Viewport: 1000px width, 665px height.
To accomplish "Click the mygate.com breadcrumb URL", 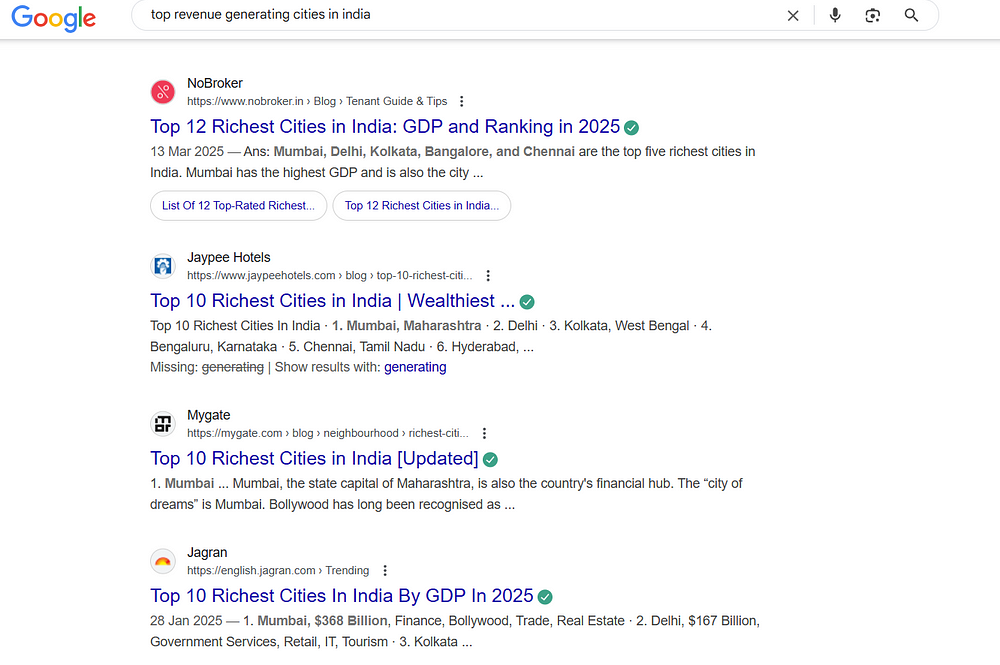I will point(328,434).
